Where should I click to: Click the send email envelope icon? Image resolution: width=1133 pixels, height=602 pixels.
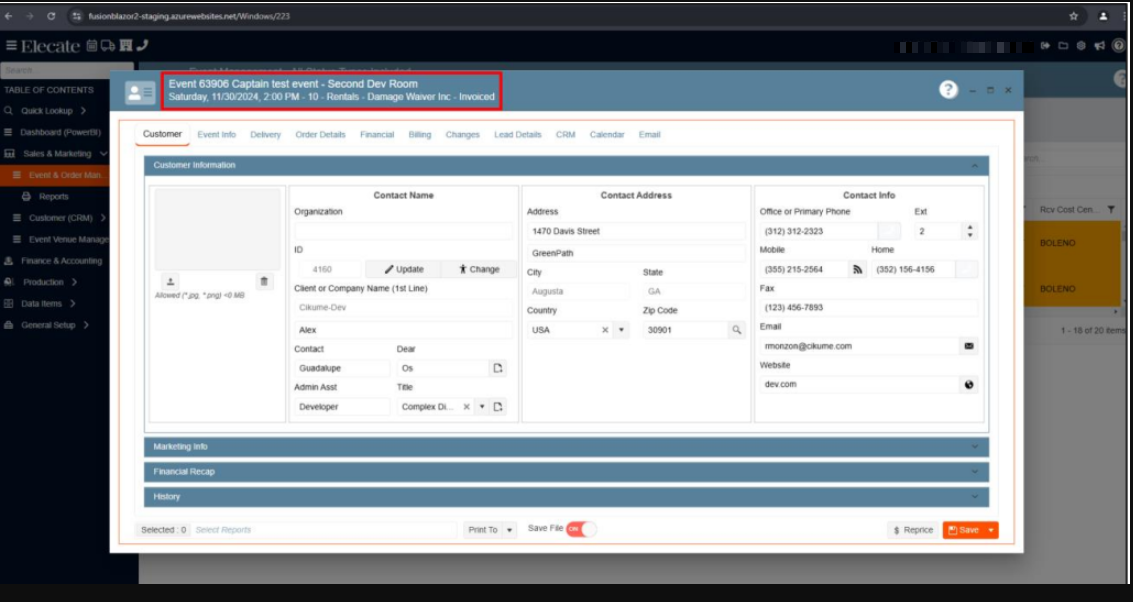pyautogui.click(x=968, y=346)
